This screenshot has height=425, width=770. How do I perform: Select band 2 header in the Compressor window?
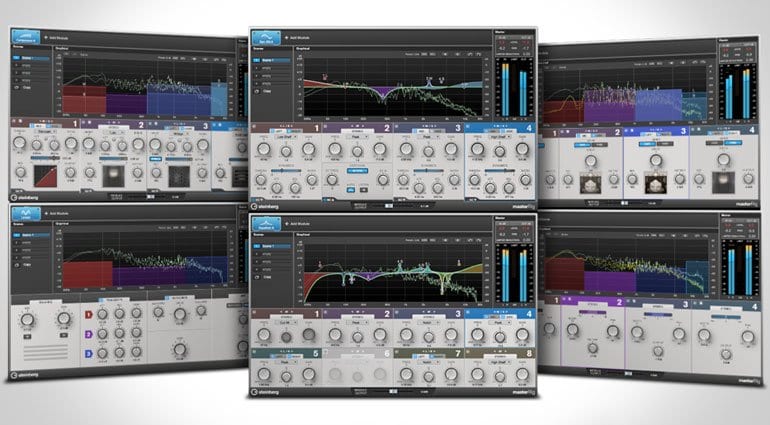[112, 124]
